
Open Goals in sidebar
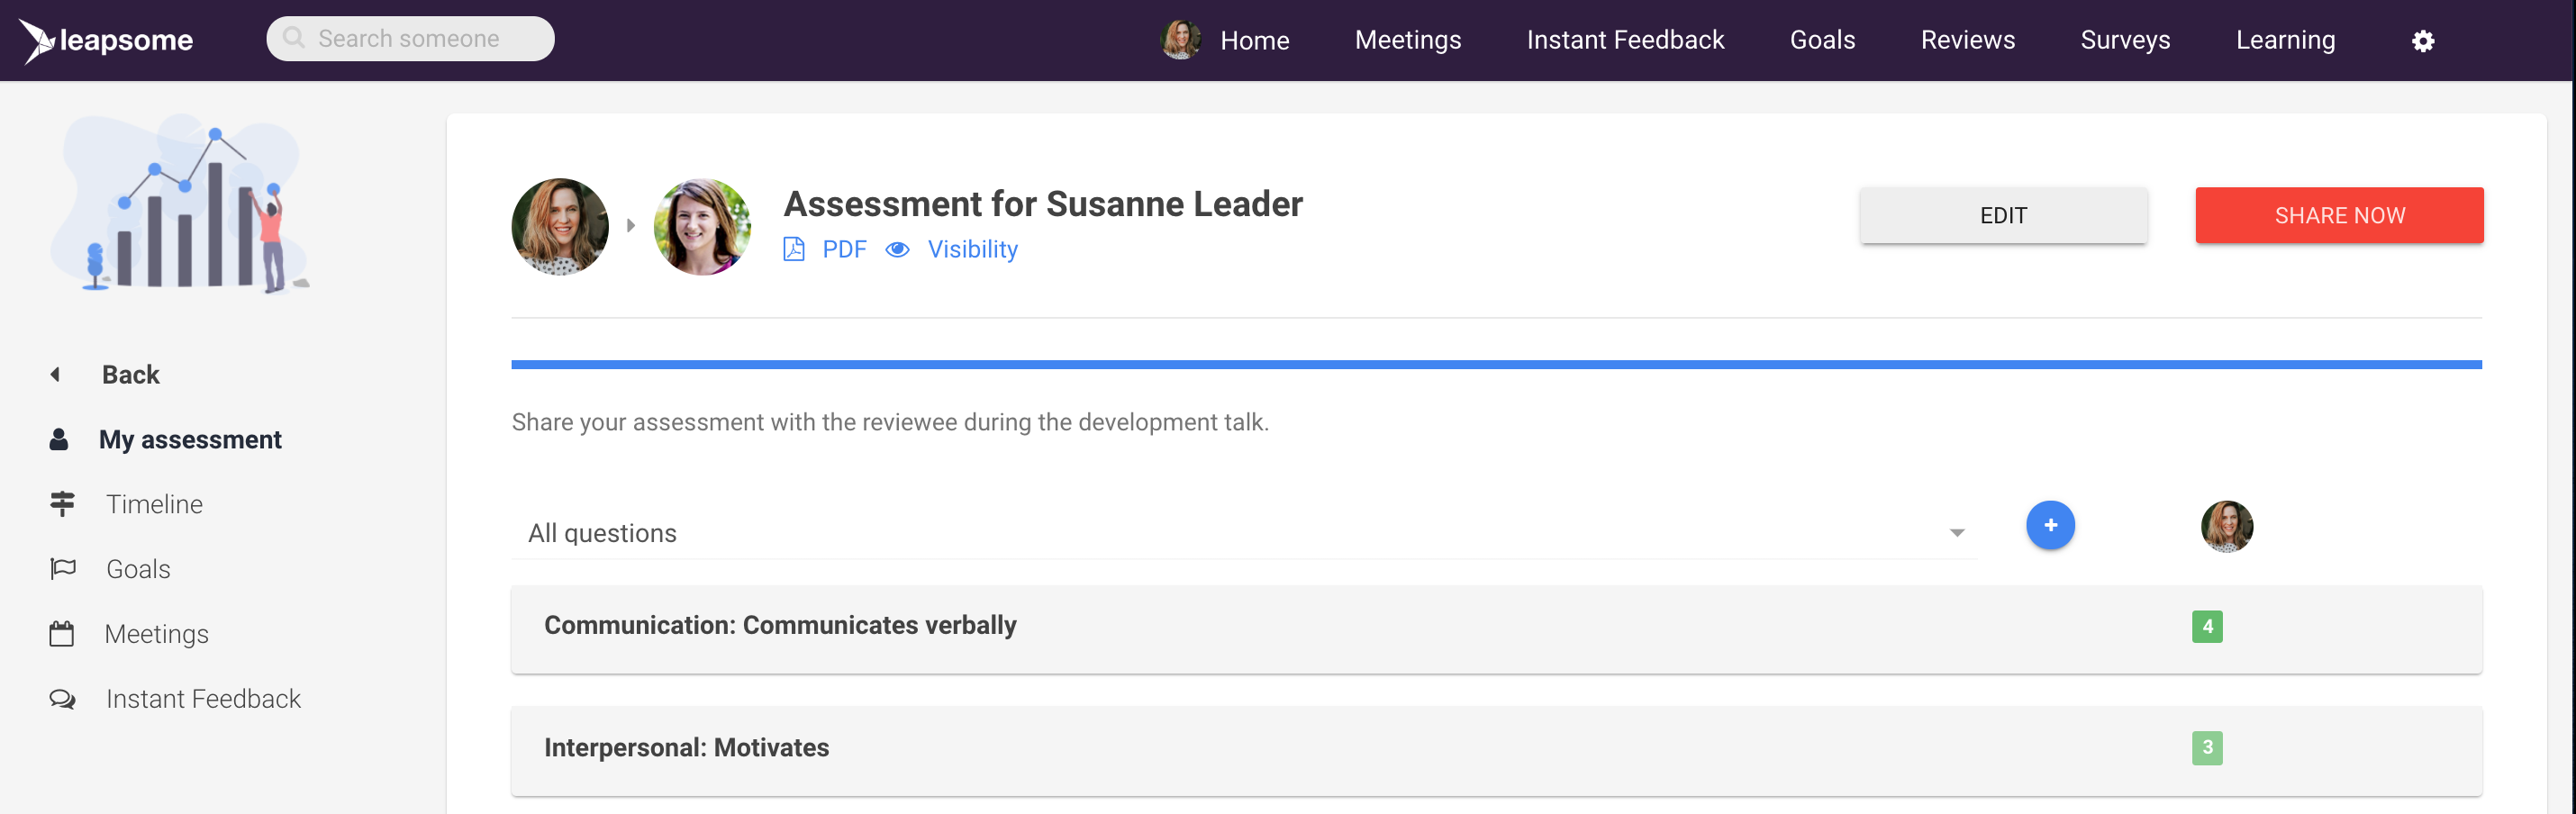point(138,569)
